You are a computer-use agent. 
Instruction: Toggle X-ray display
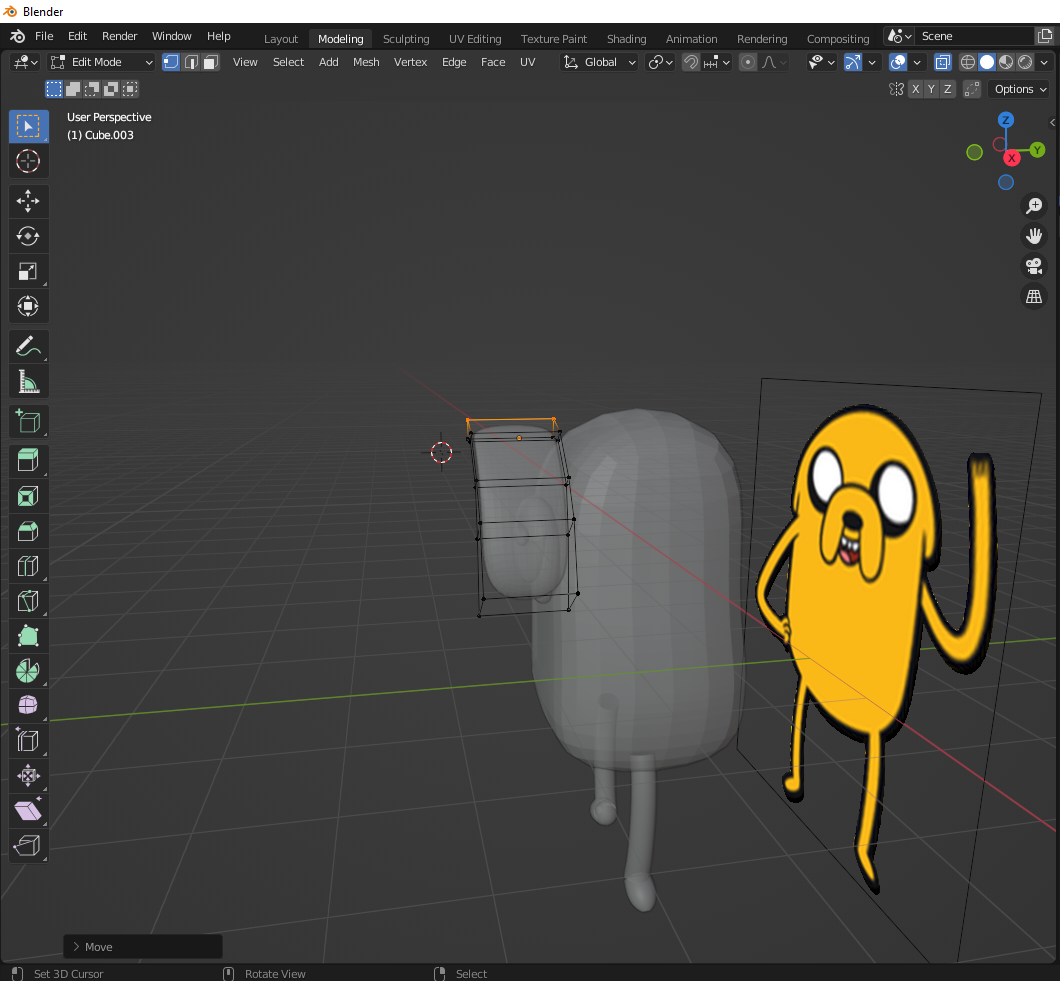click(942, 62)
